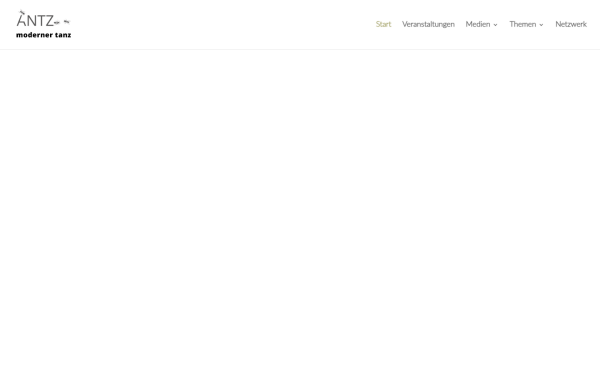
Task: Open the Medien menu item
Action: click(478, 24)
